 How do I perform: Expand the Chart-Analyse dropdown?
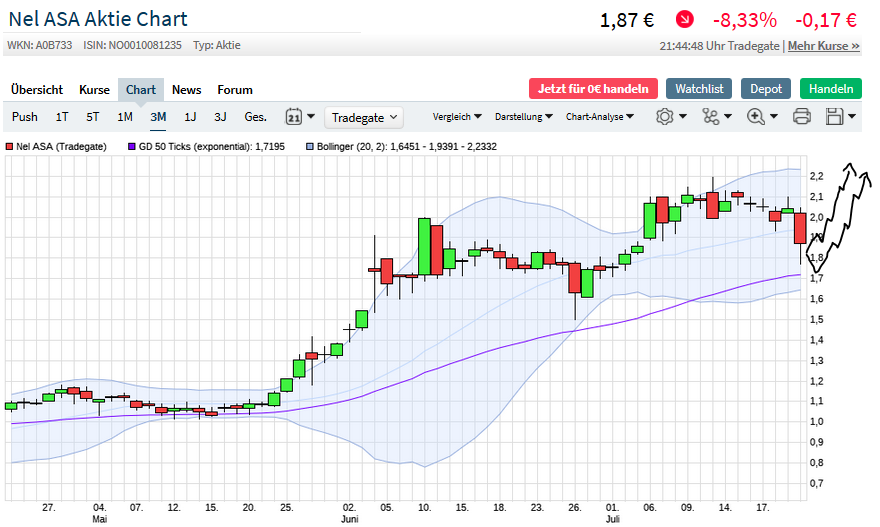pyautogui.click(x=600, y=117)
